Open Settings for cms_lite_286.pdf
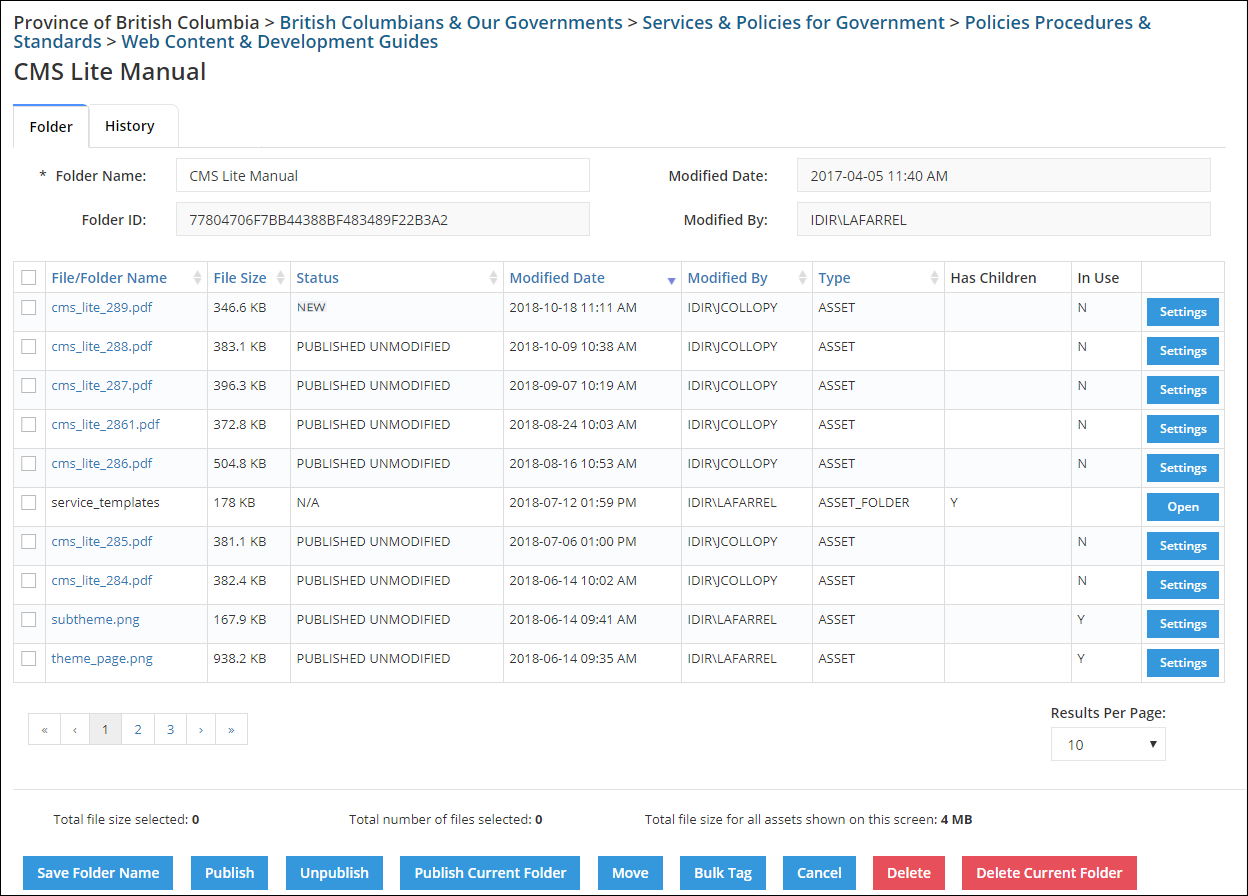Screen dimensions: 1248x896 [x=1183, y=468]
